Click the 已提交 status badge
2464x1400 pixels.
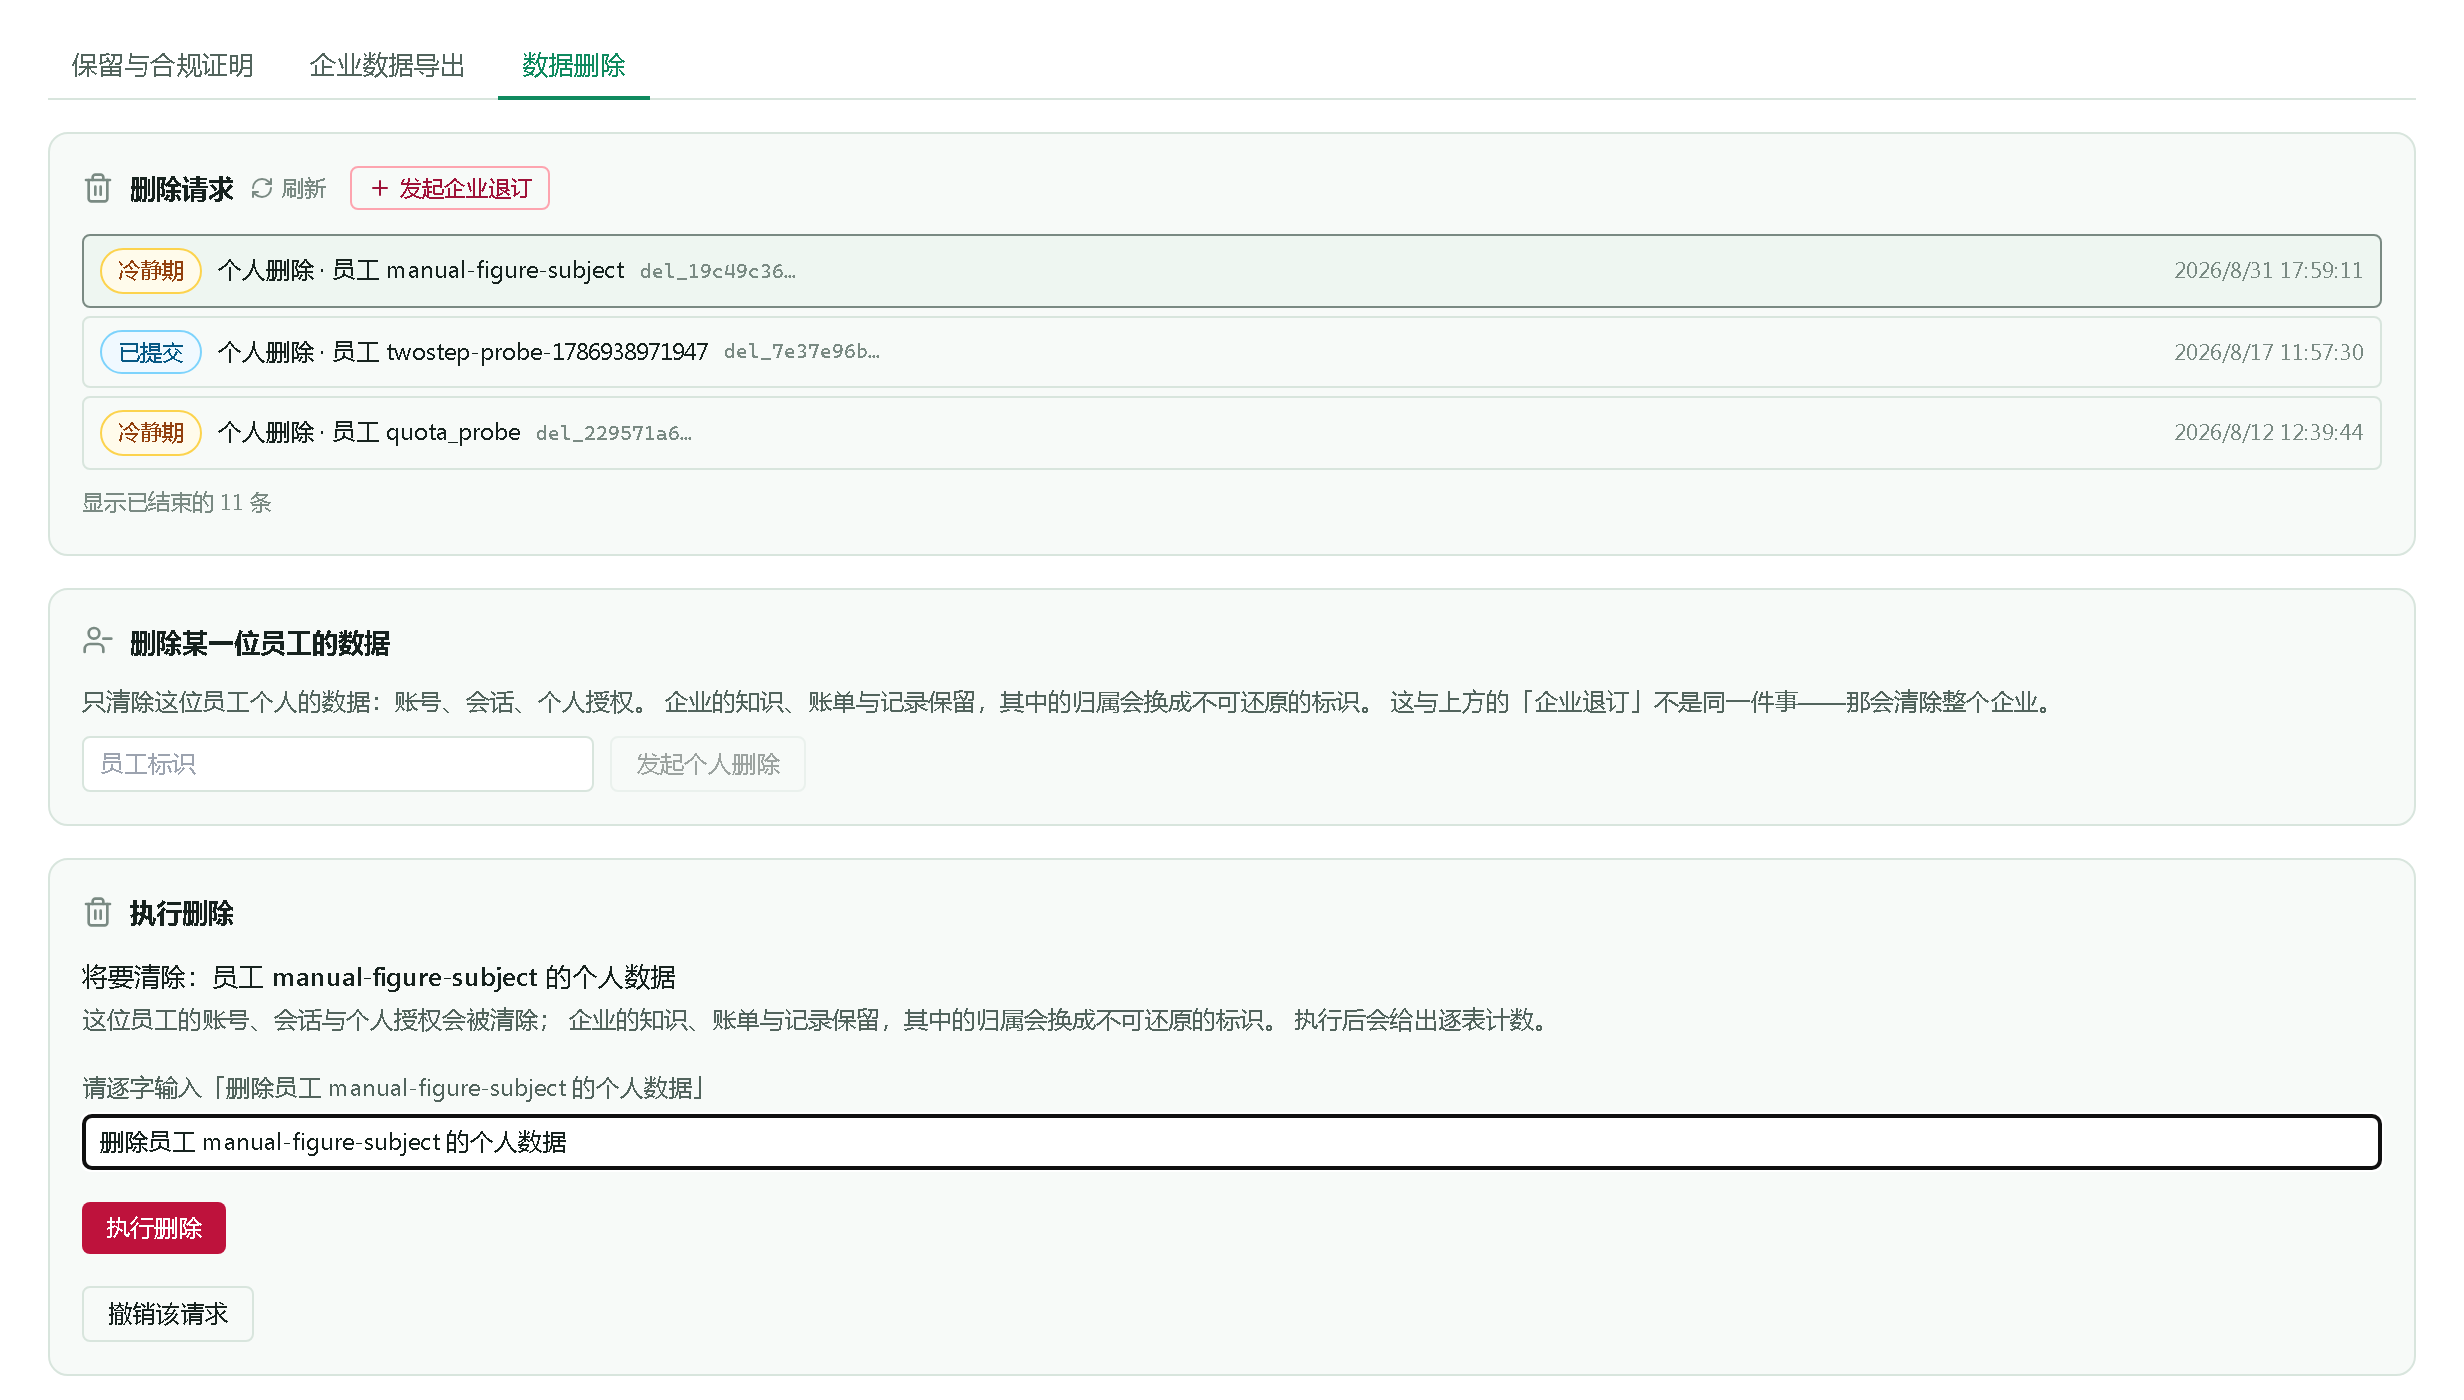(x=151, y=352)
